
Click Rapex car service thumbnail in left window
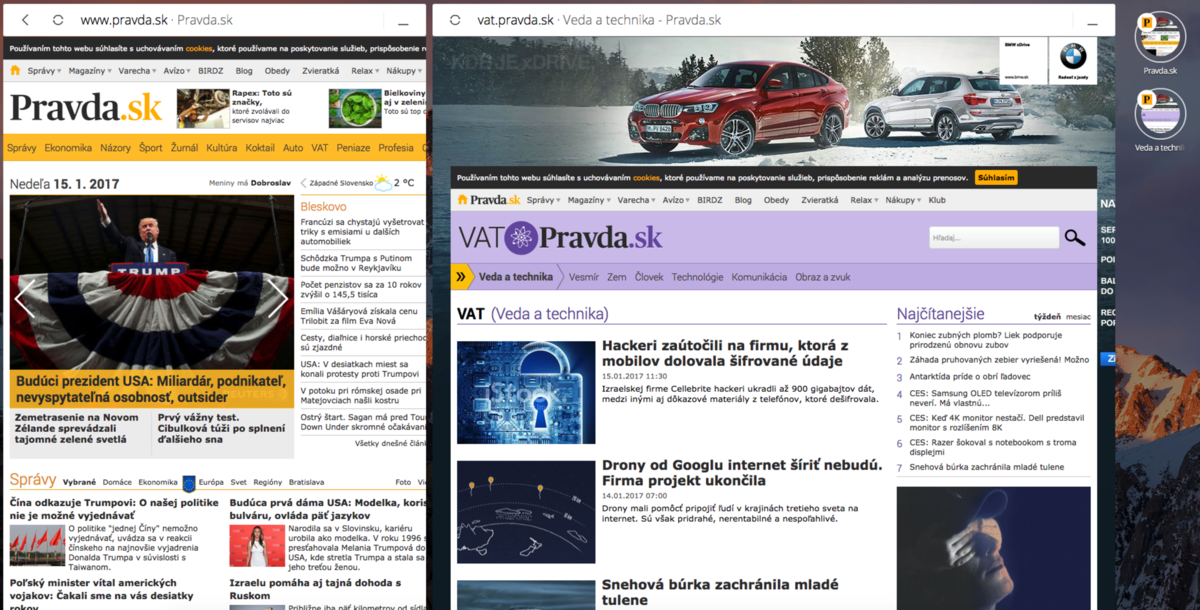[201, 109]
